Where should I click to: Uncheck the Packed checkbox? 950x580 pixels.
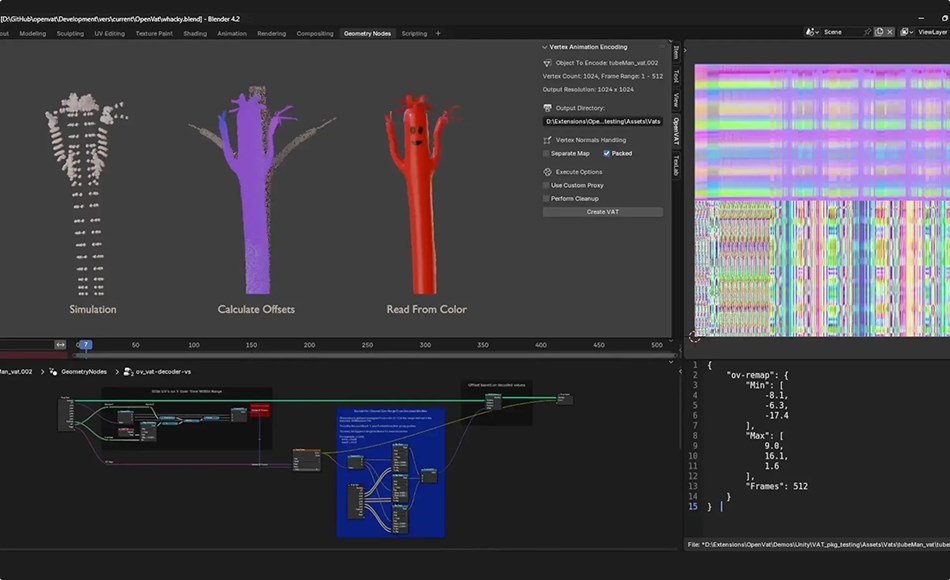(606, 152)
